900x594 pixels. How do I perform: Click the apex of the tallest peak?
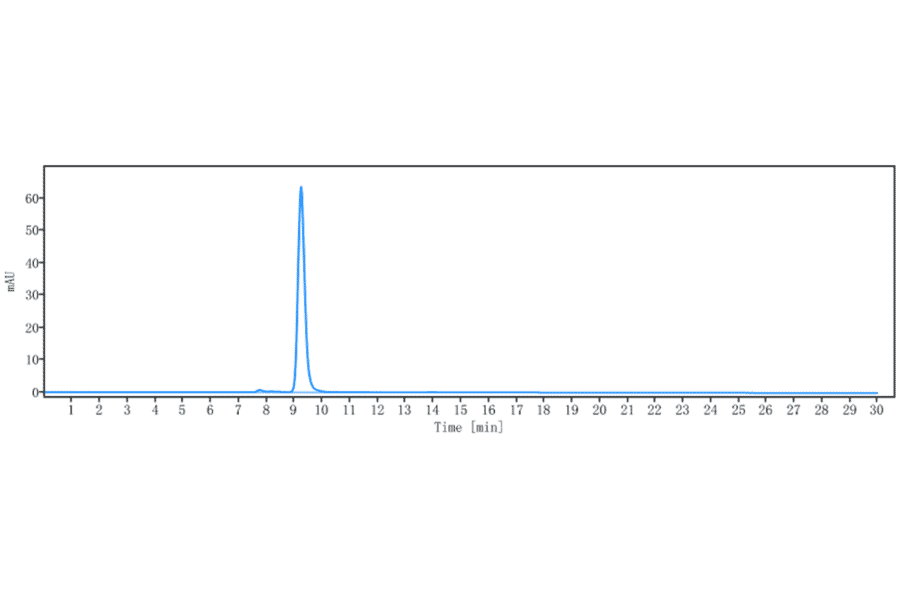[300, 186]
